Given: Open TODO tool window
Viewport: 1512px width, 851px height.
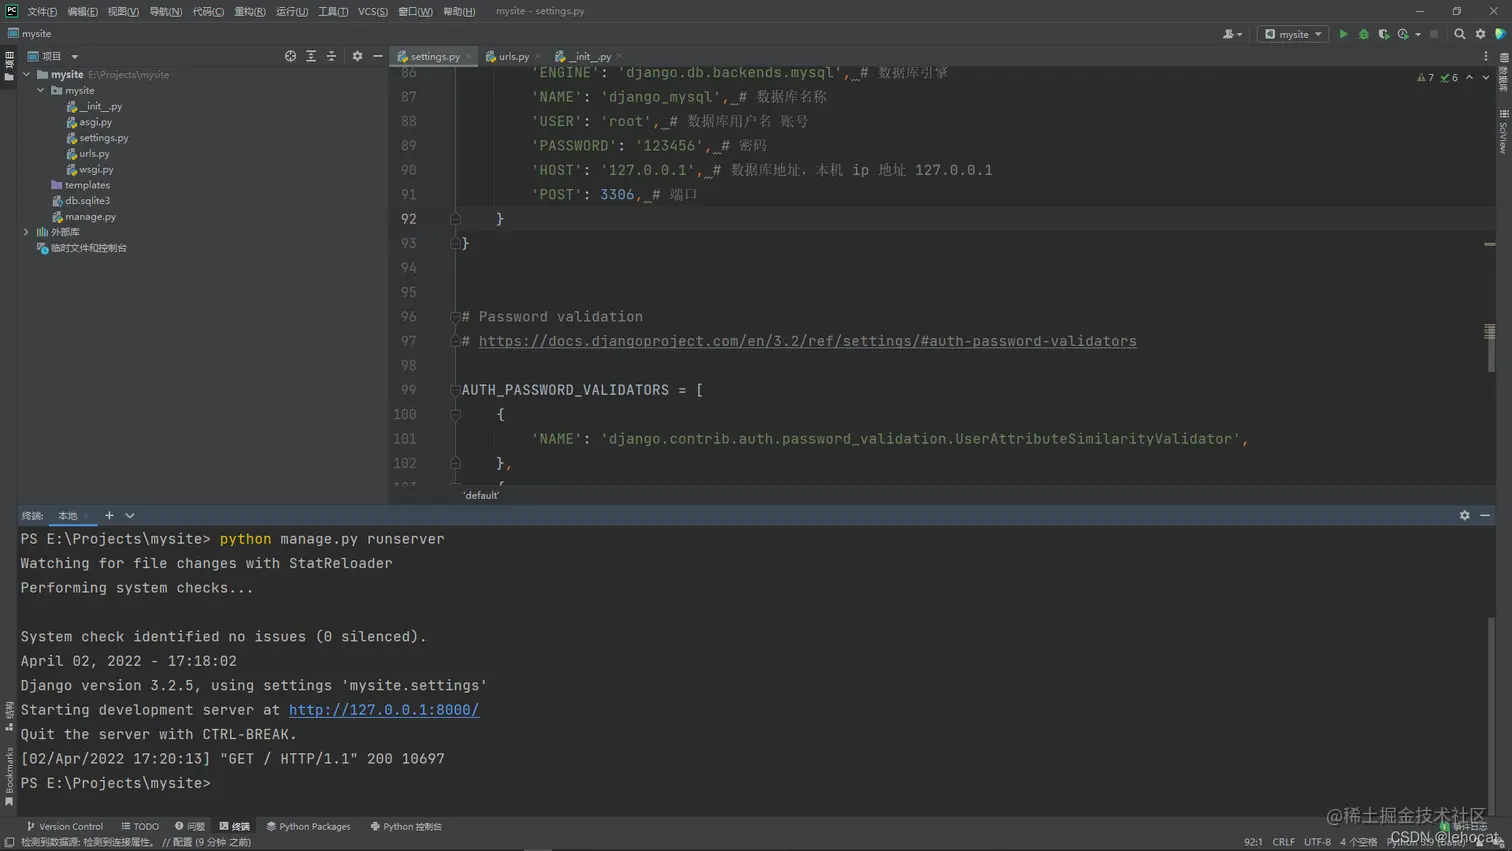Looking at the screenshot, I should click(140, 827).
